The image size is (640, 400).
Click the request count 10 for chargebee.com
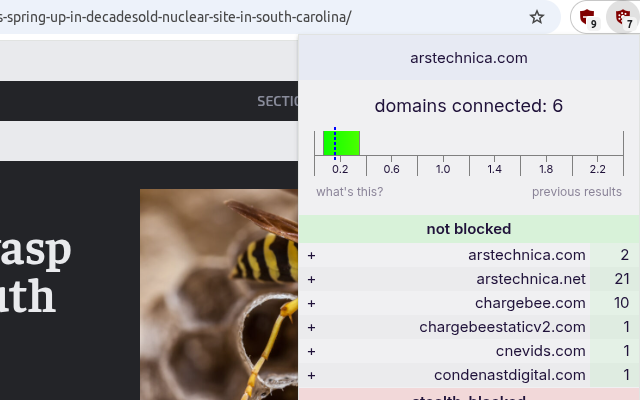point(621,303)
